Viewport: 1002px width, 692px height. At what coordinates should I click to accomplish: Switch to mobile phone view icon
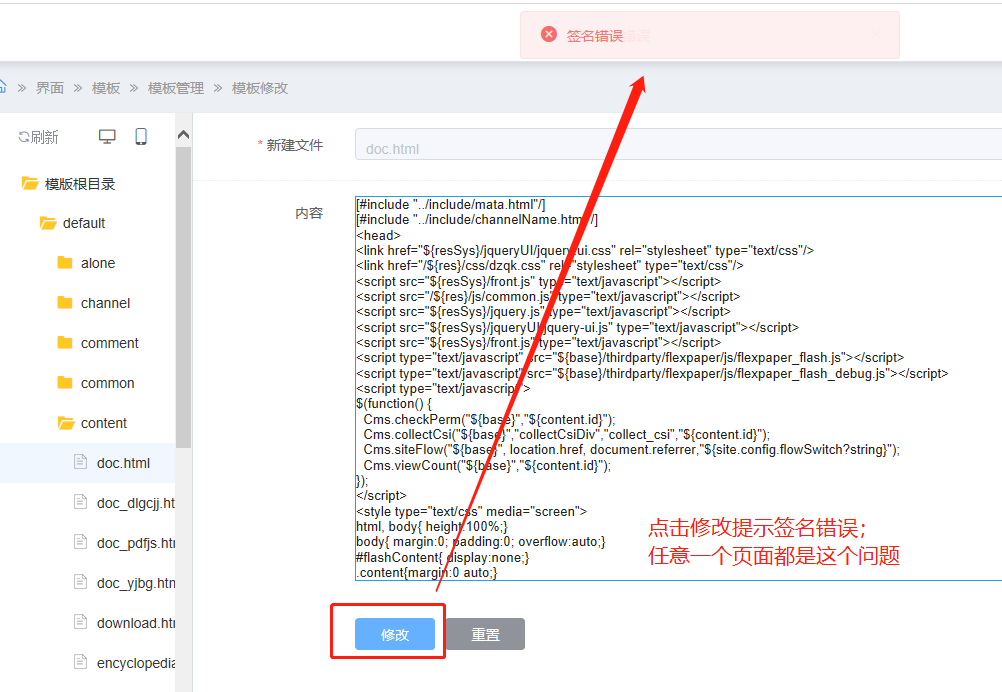point(141,136)
